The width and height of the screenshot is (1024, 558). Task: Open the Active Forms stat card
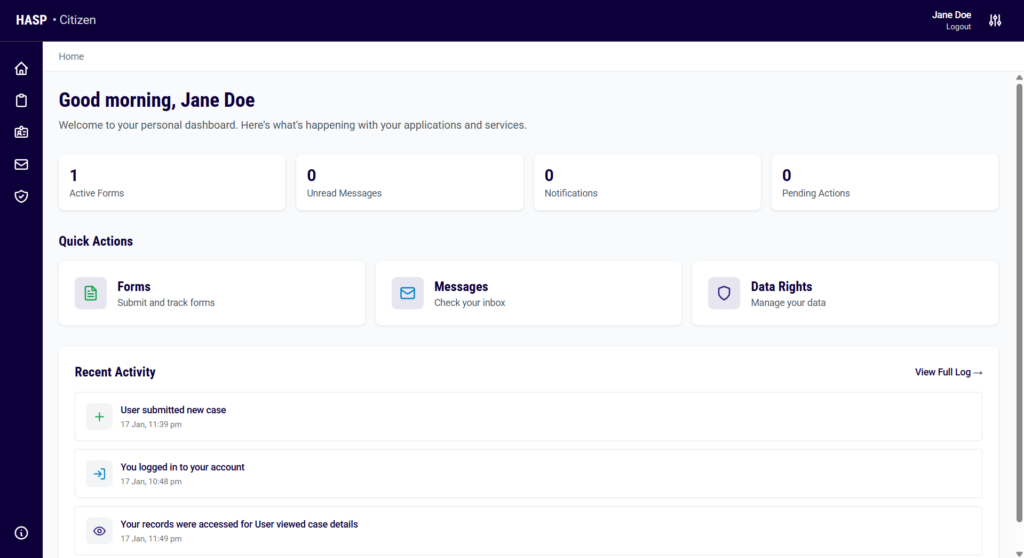[x=172, y=182]
